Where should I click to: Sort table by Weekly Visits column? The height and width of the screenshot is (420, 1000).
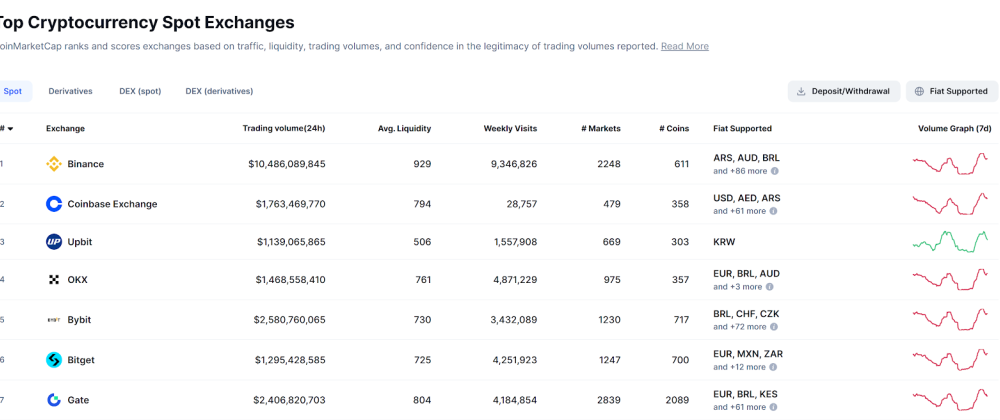coord(510,128)
